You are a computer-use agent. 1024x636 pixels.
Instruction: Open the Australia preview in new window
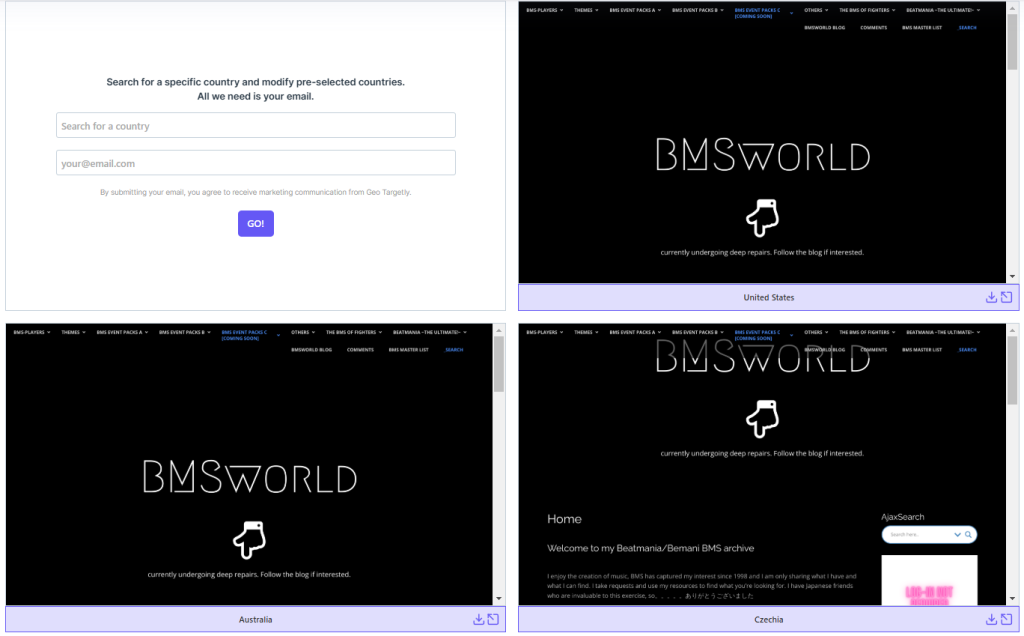[x=494, y=619]
